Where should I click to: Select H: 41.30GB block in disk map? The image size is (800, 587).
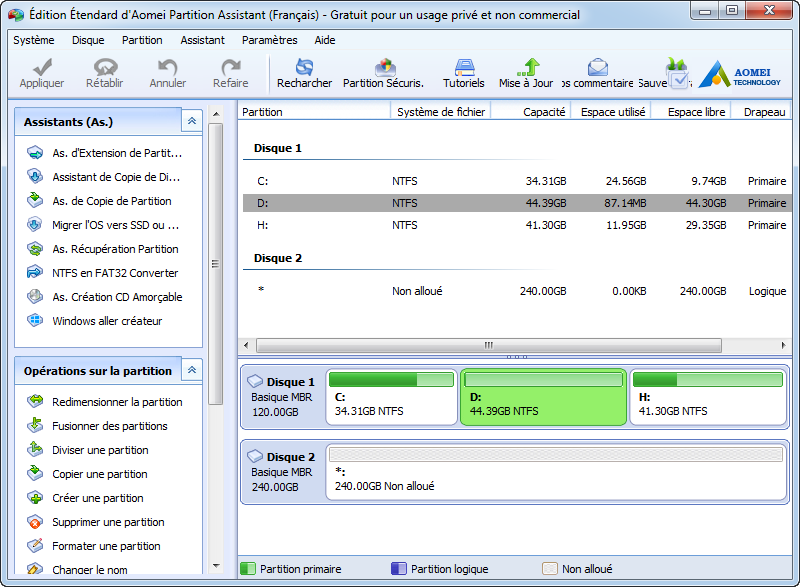click(708, 397)
